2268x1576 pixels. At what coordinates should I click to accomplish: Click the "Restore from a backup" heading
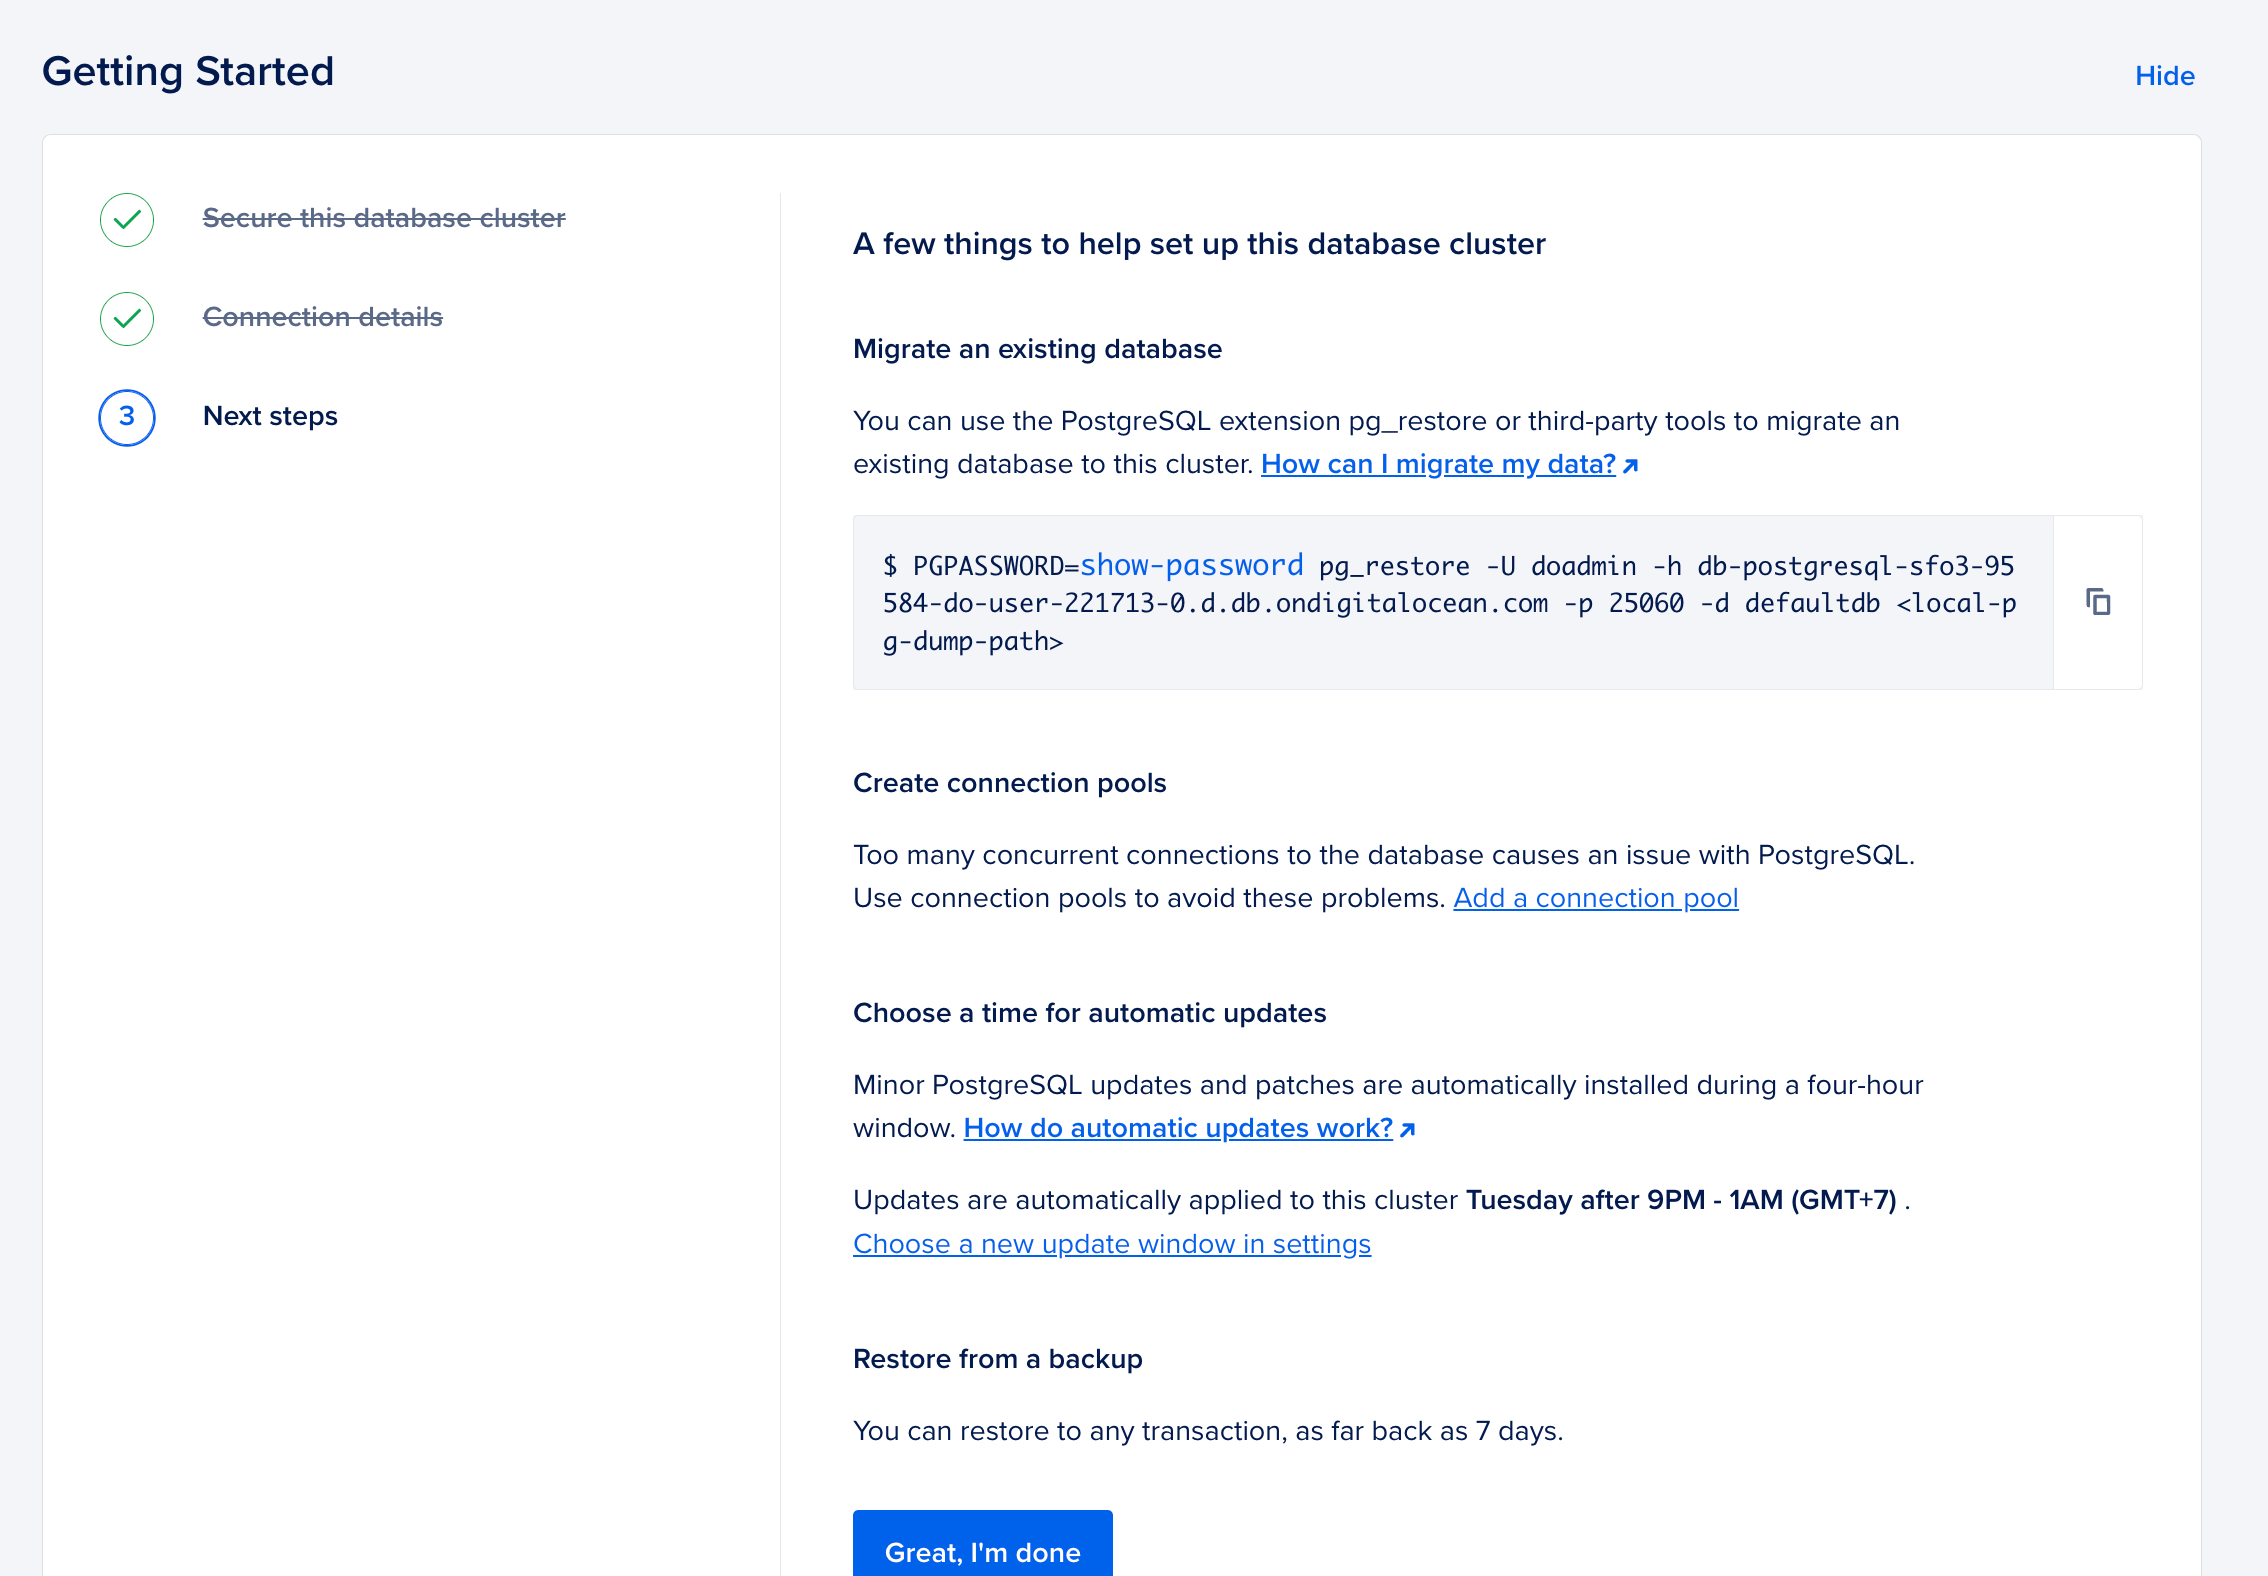point(997,1359)
